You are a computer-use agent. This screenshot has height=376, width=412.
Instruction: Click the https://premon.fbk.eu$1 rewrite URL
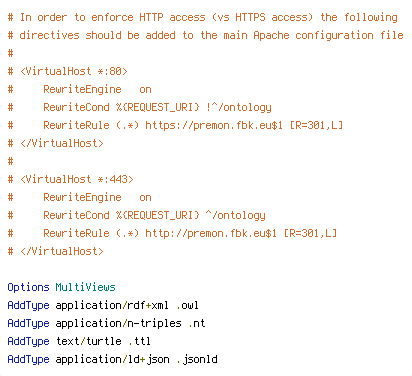[214, 125]
